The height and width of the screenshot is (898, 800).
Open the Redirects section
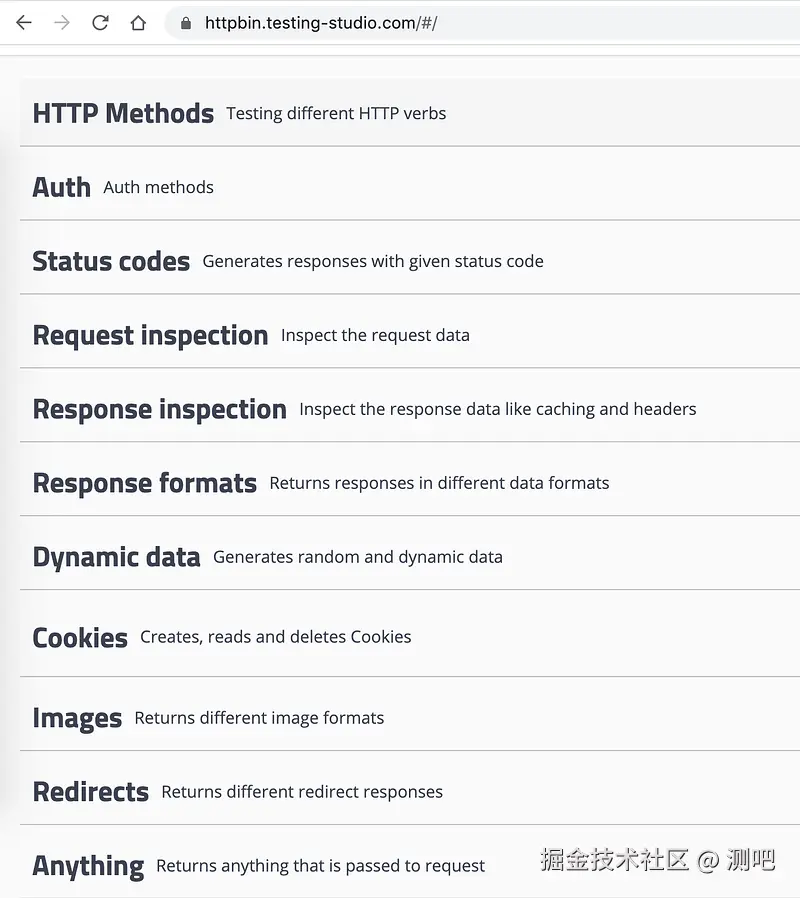pyautogui.click(x=90, y=793)
